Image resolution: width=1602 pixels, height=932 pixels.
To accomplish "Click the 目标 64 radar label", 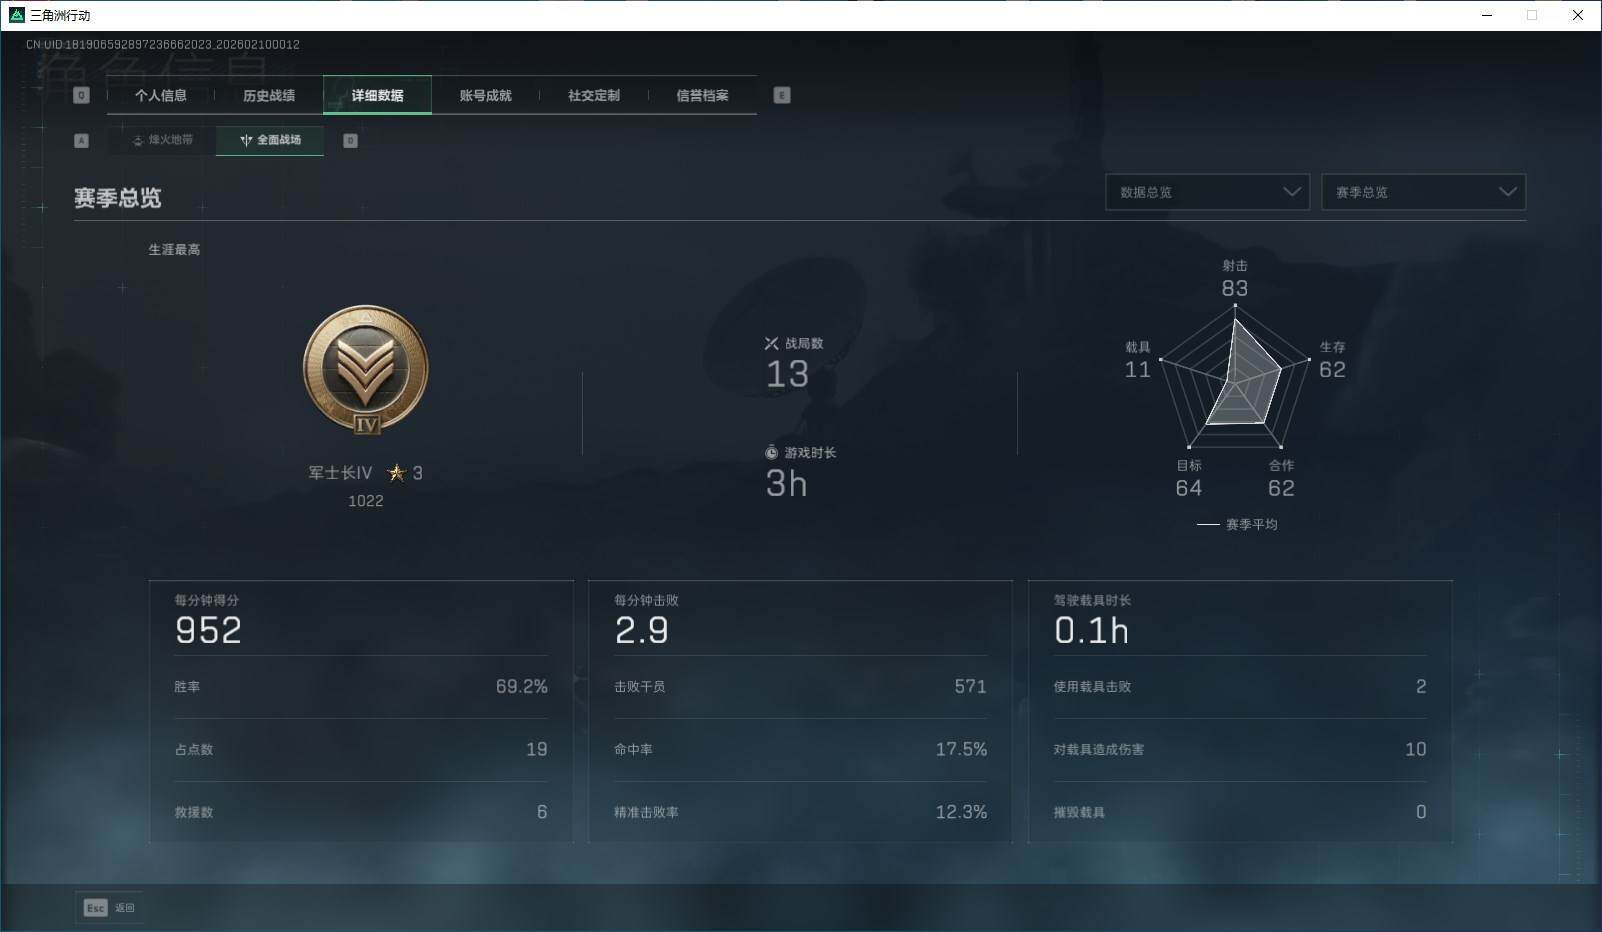I will [1189, 479].
